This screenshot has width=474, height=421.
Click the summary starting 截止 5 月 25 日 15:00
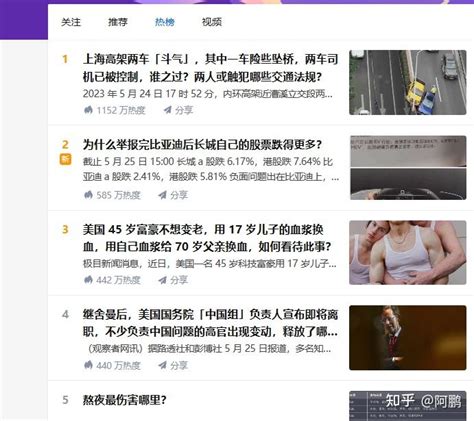(x=211, y=169)
